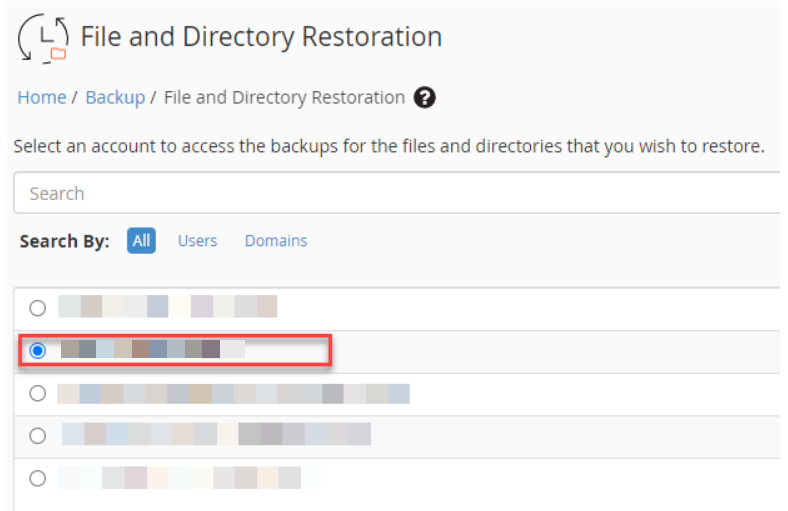
Task: Select the highlighted second account radio button
Action: point(38,350)
